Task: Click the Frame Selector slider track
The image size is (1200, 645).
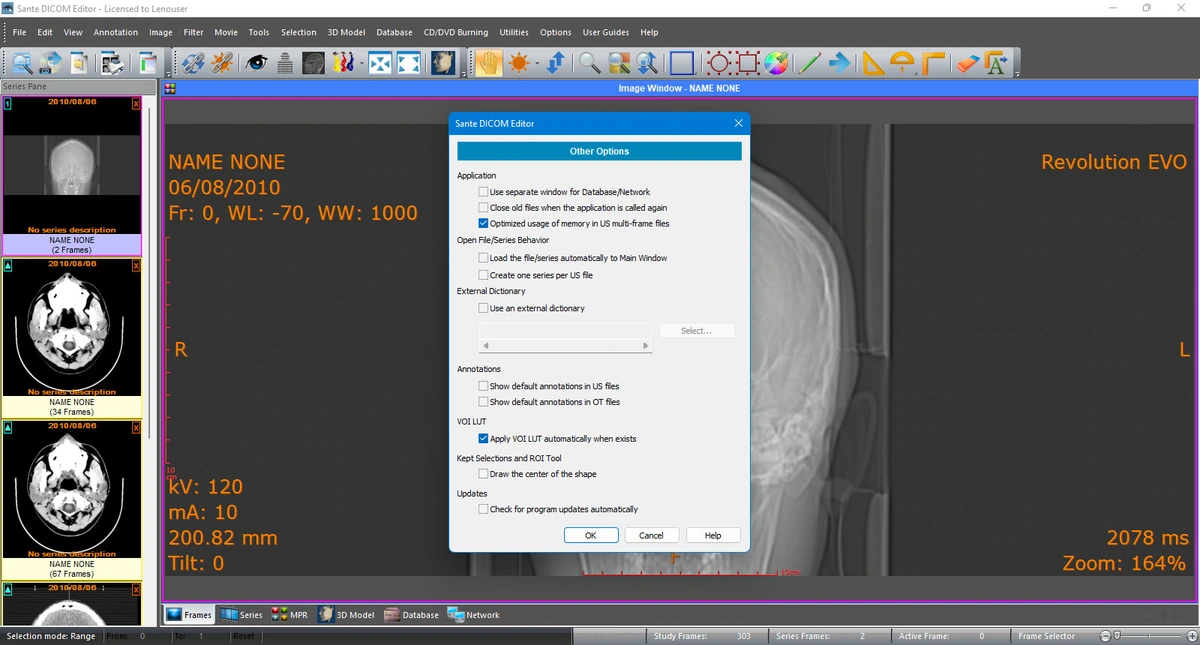Action: [x=1148, y=636]
